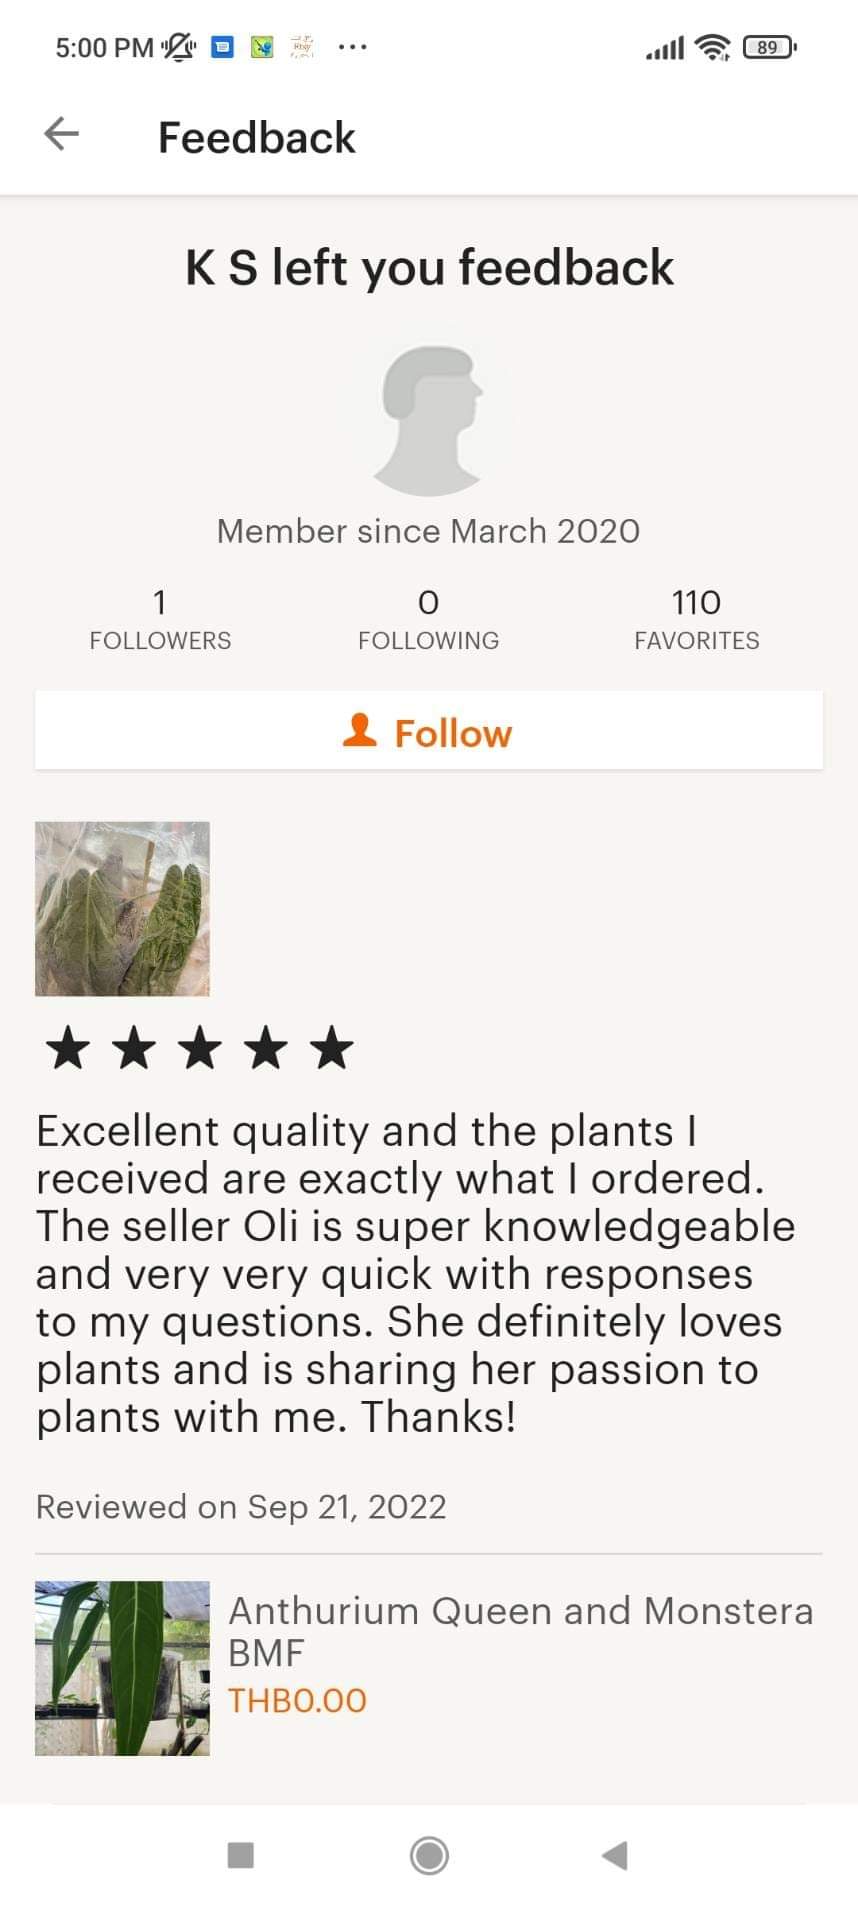Open the Anthurium Queen product thumbnail

coord(122,1668)
